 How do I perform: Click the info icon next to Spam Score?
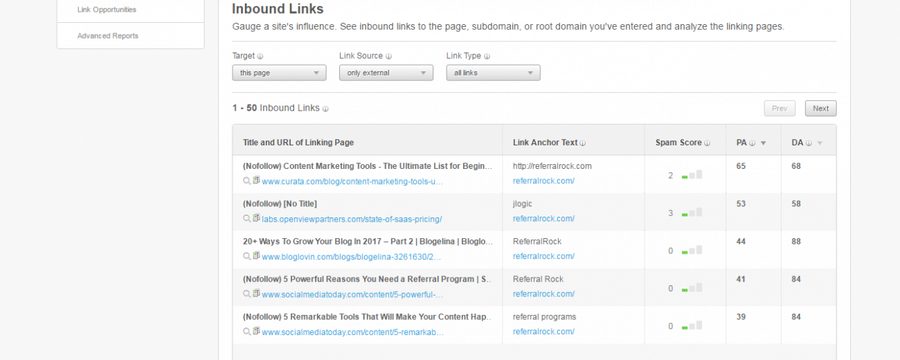coord(707,143)
